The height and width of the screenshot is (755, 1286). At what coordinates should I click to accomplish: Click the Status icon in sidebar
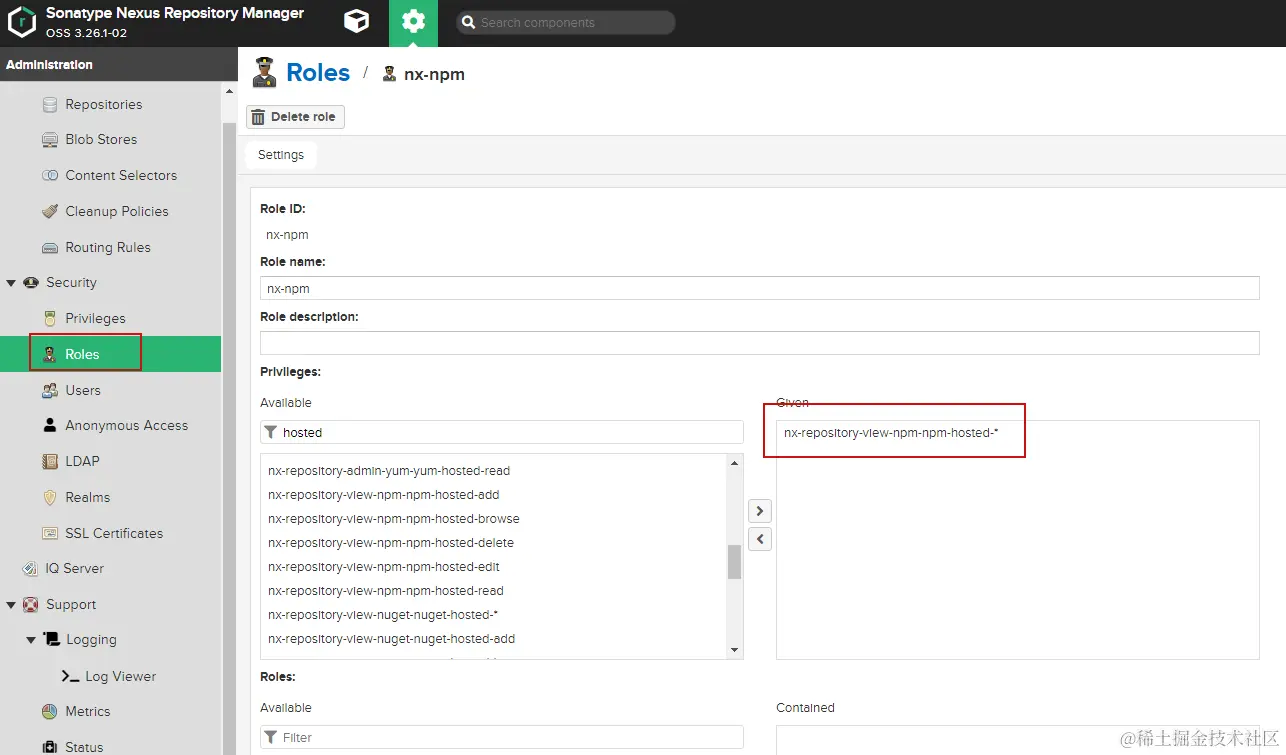pos(50,747)
